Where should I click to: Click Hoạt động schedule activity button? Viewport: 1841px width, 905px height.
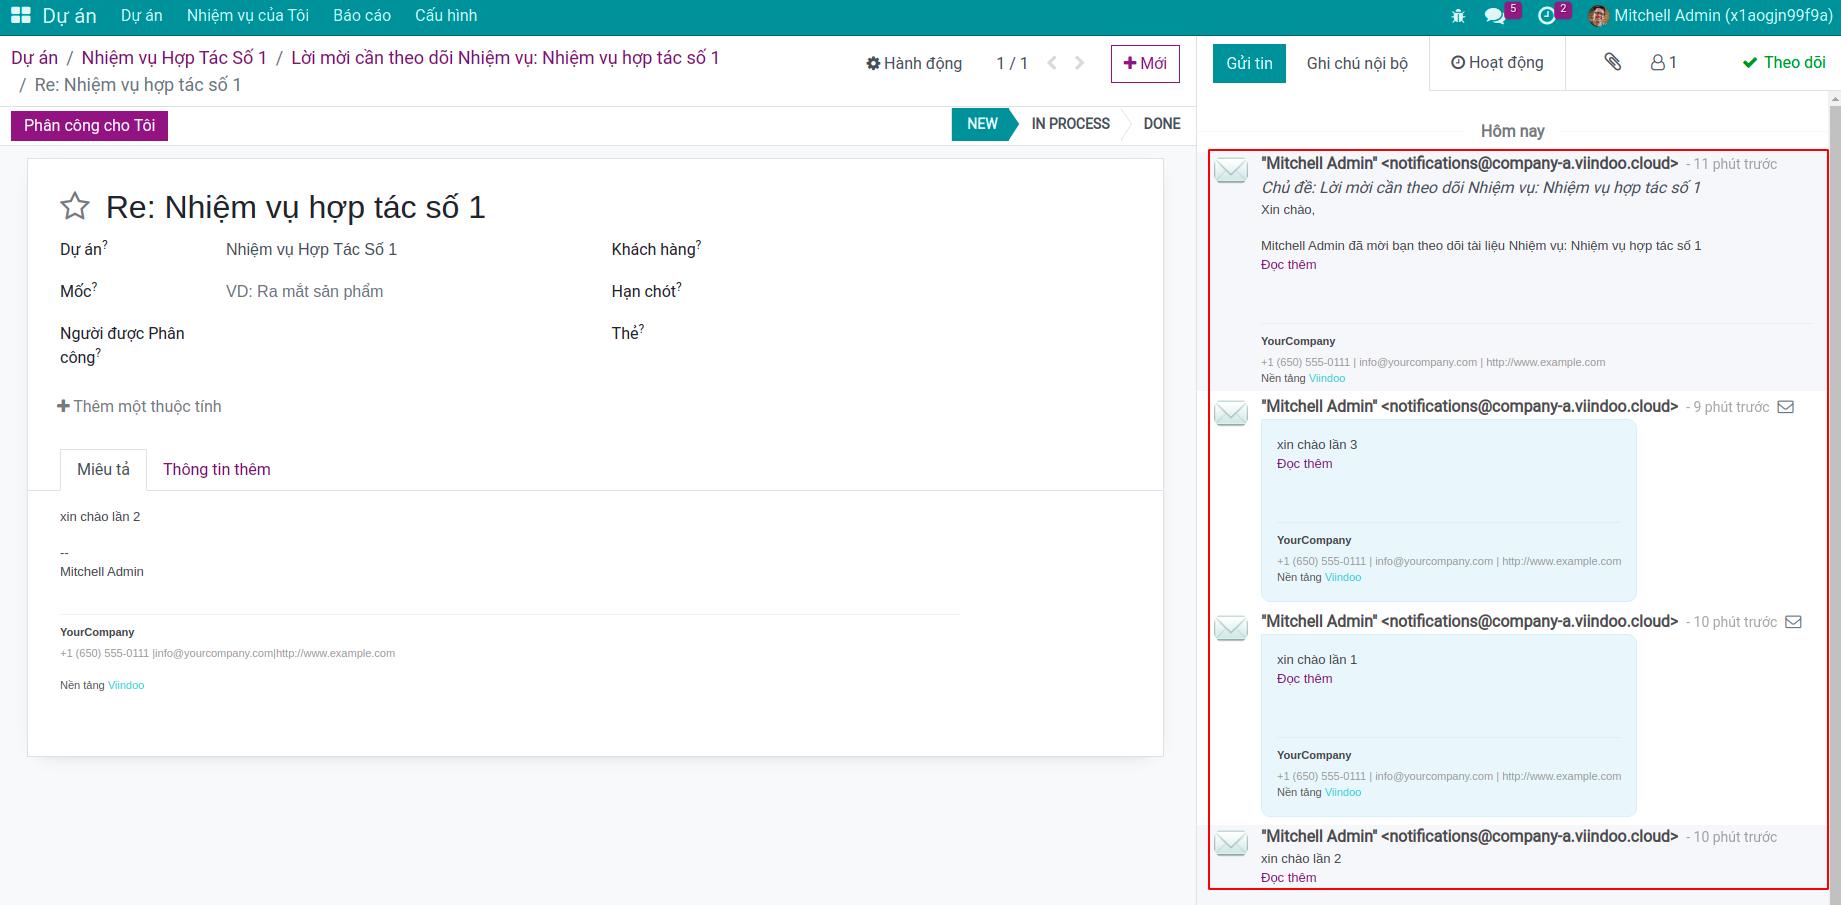(x=1497, y=63)
